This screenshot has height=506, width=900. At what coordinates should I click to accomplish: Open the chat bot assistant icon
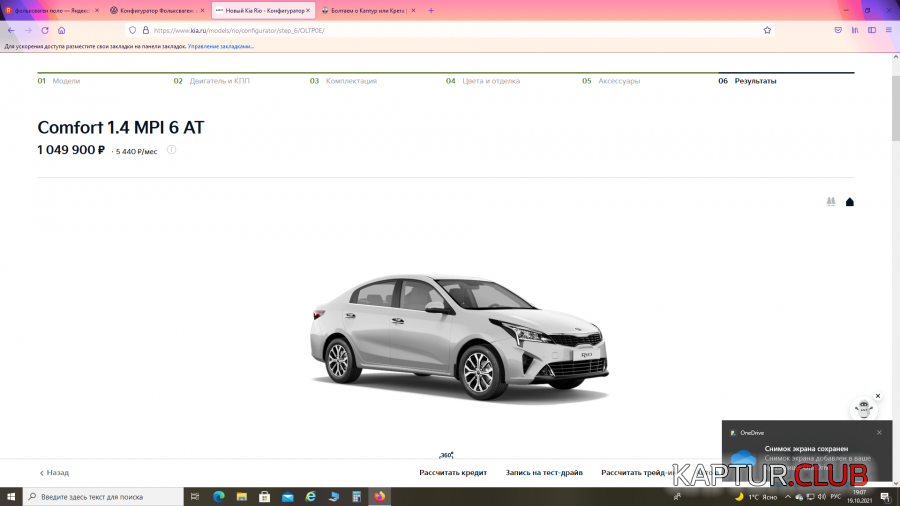[x=861, y=410]
